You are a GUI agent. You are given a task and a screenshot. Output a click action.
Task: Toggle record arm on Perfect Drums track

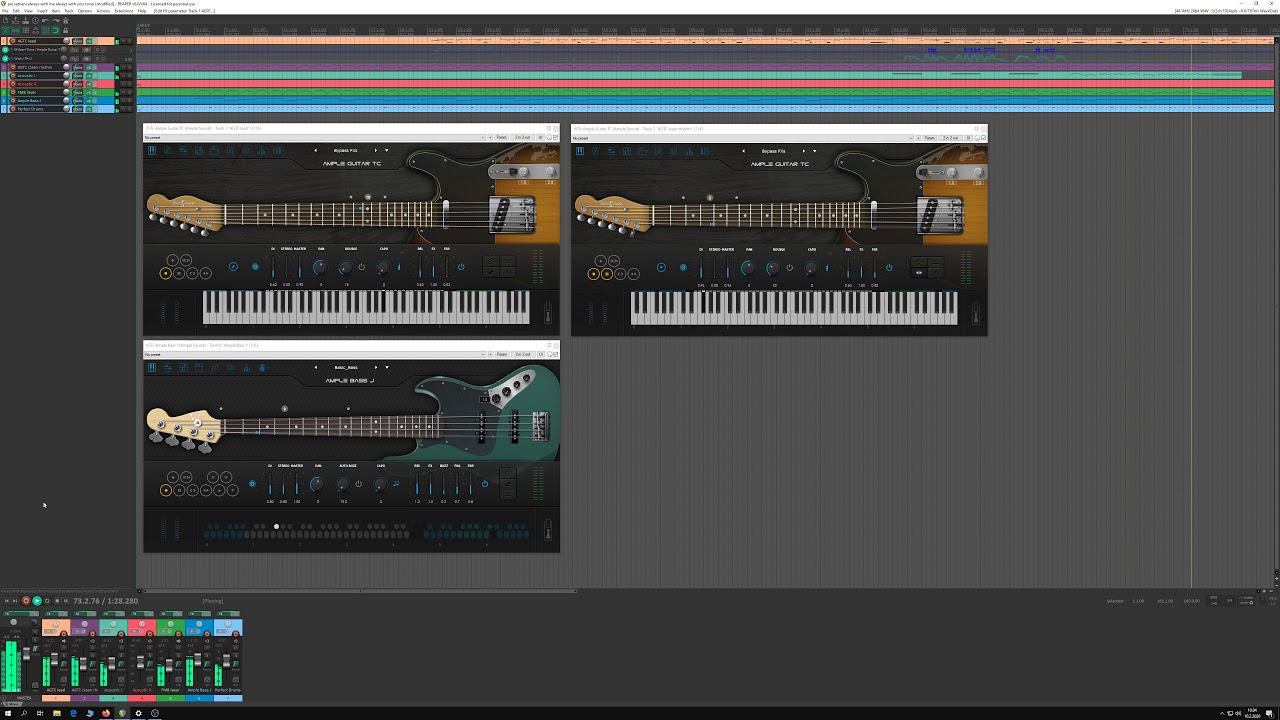tap(12, 109)
